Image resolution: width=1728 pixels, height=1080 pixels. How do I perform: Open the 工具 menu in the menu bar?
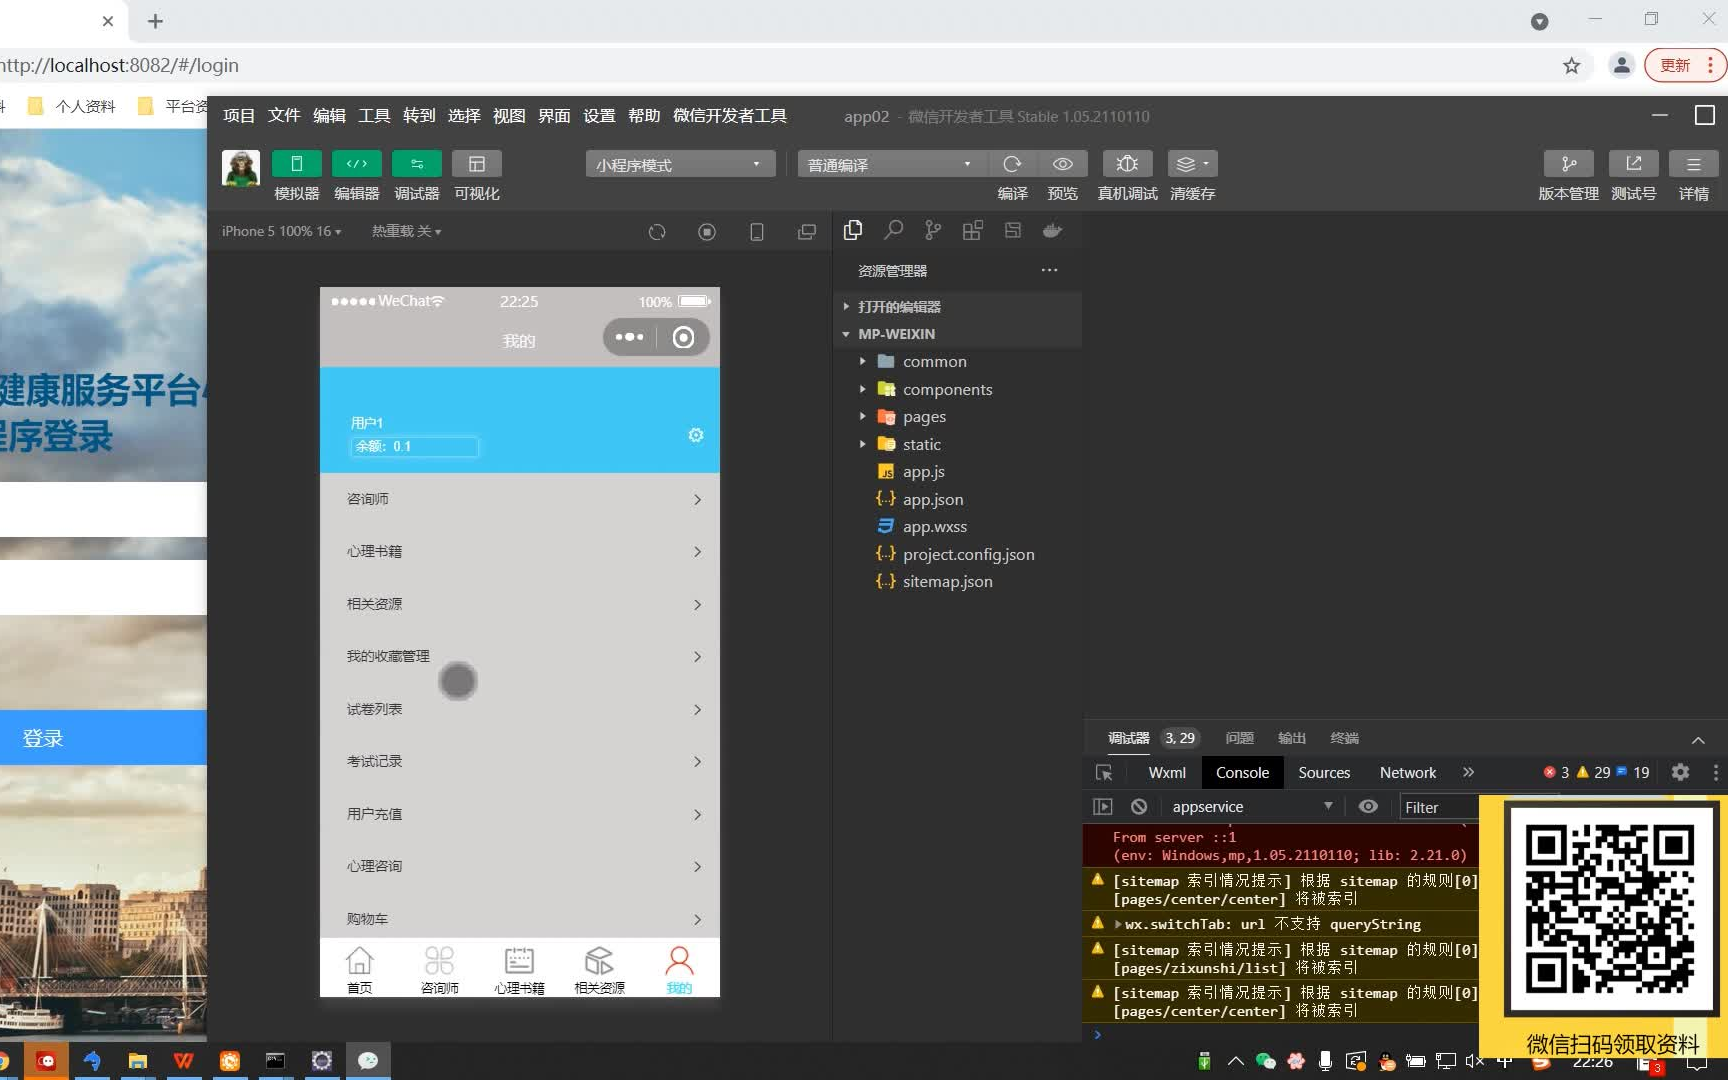pyautogui.click(x=373, y=116)
